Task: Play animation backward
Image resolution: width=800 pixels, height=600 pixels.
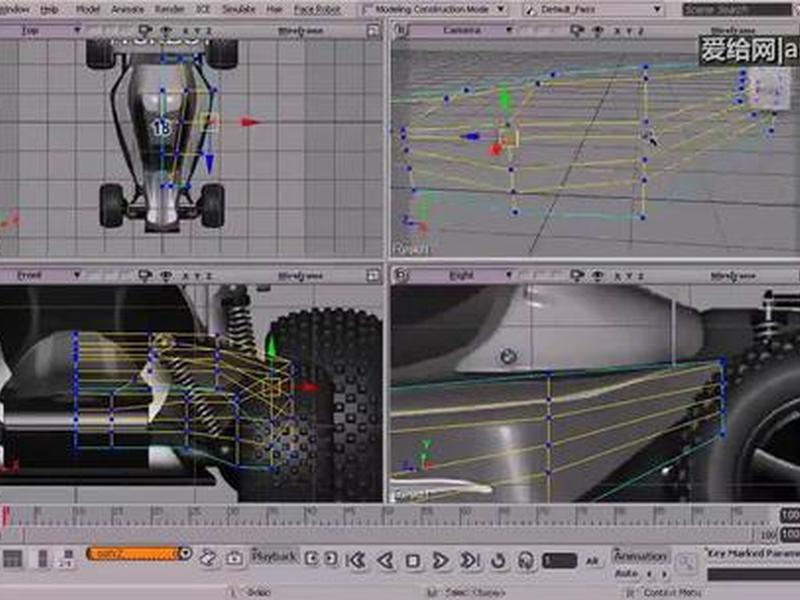Action: (386, 561)
